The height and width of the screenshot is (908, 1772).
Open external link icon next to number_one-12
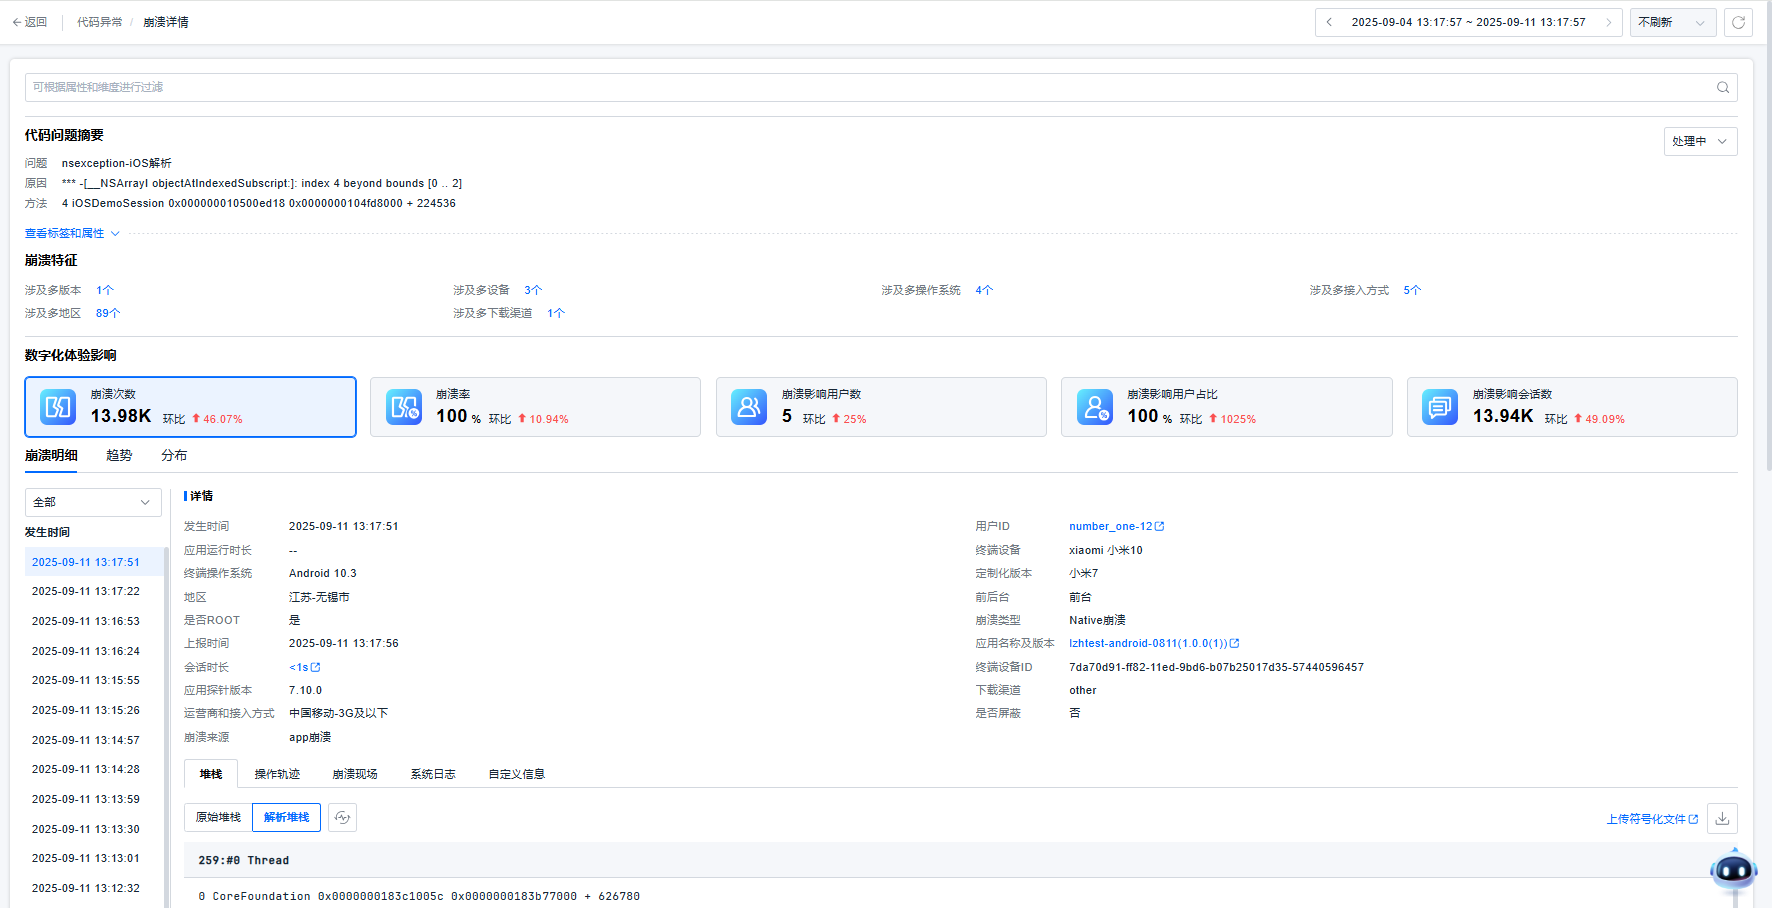tap(1160, 526)
